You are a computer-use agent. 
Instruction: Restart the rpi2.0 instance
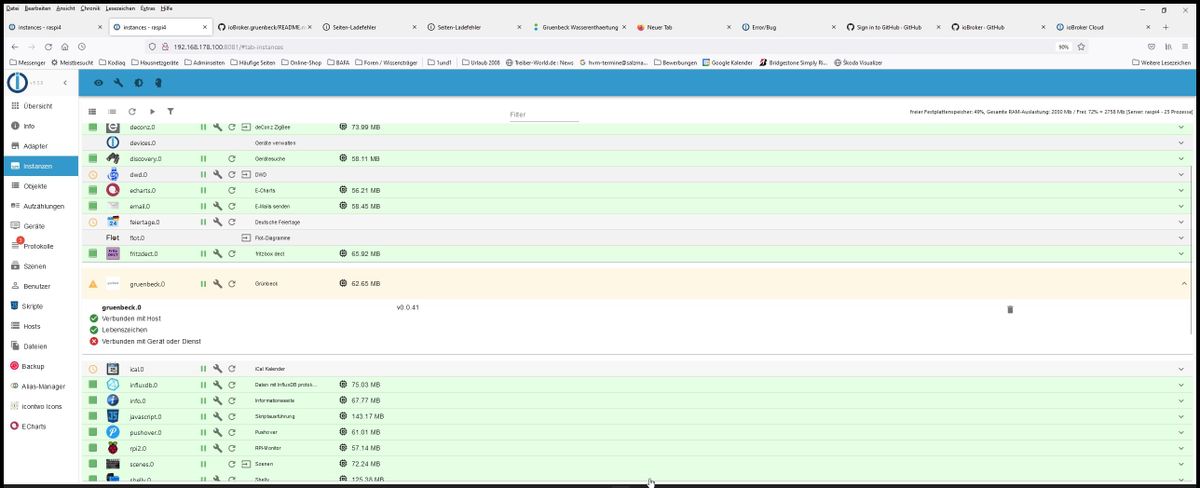coord(232,448)
